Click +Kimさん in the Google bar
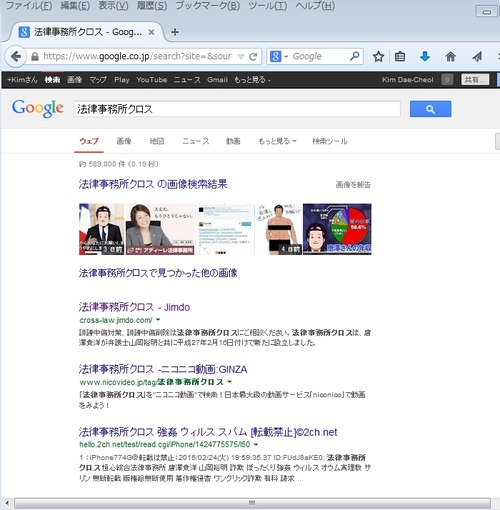The height and width of the screenshot is (510, 500). click(22, 80)
